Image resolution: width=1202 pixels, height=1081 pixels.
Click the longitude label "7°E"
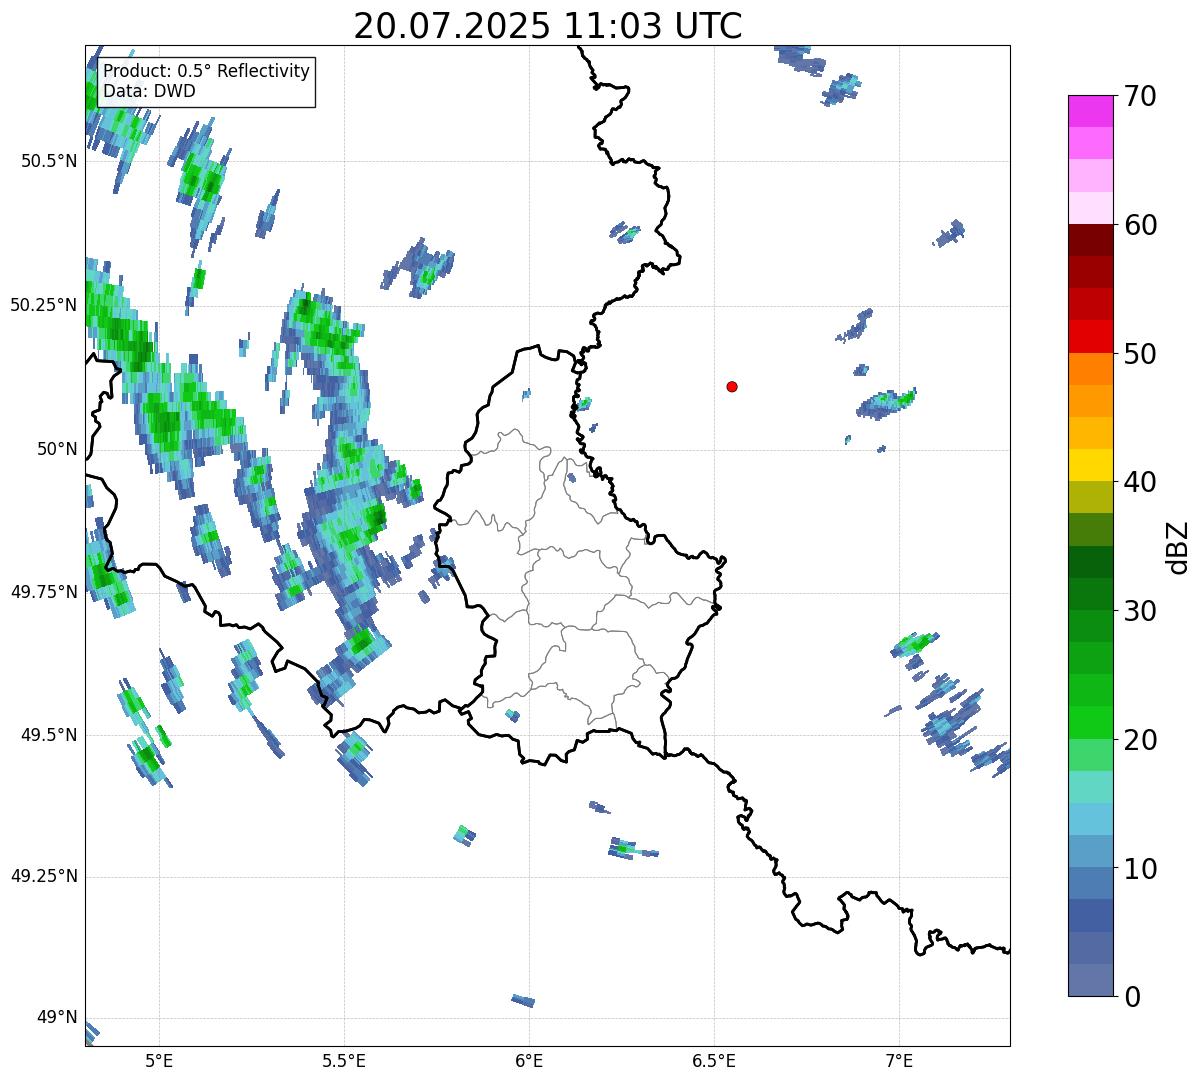click(x=899, y=1061)
